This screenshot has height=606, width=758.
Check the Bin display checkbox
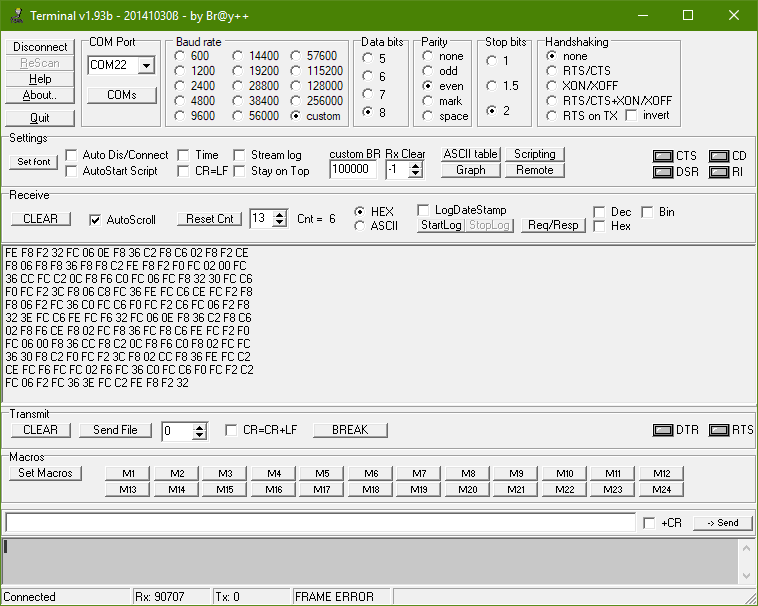pyautogui.click(x=647, y=212)
